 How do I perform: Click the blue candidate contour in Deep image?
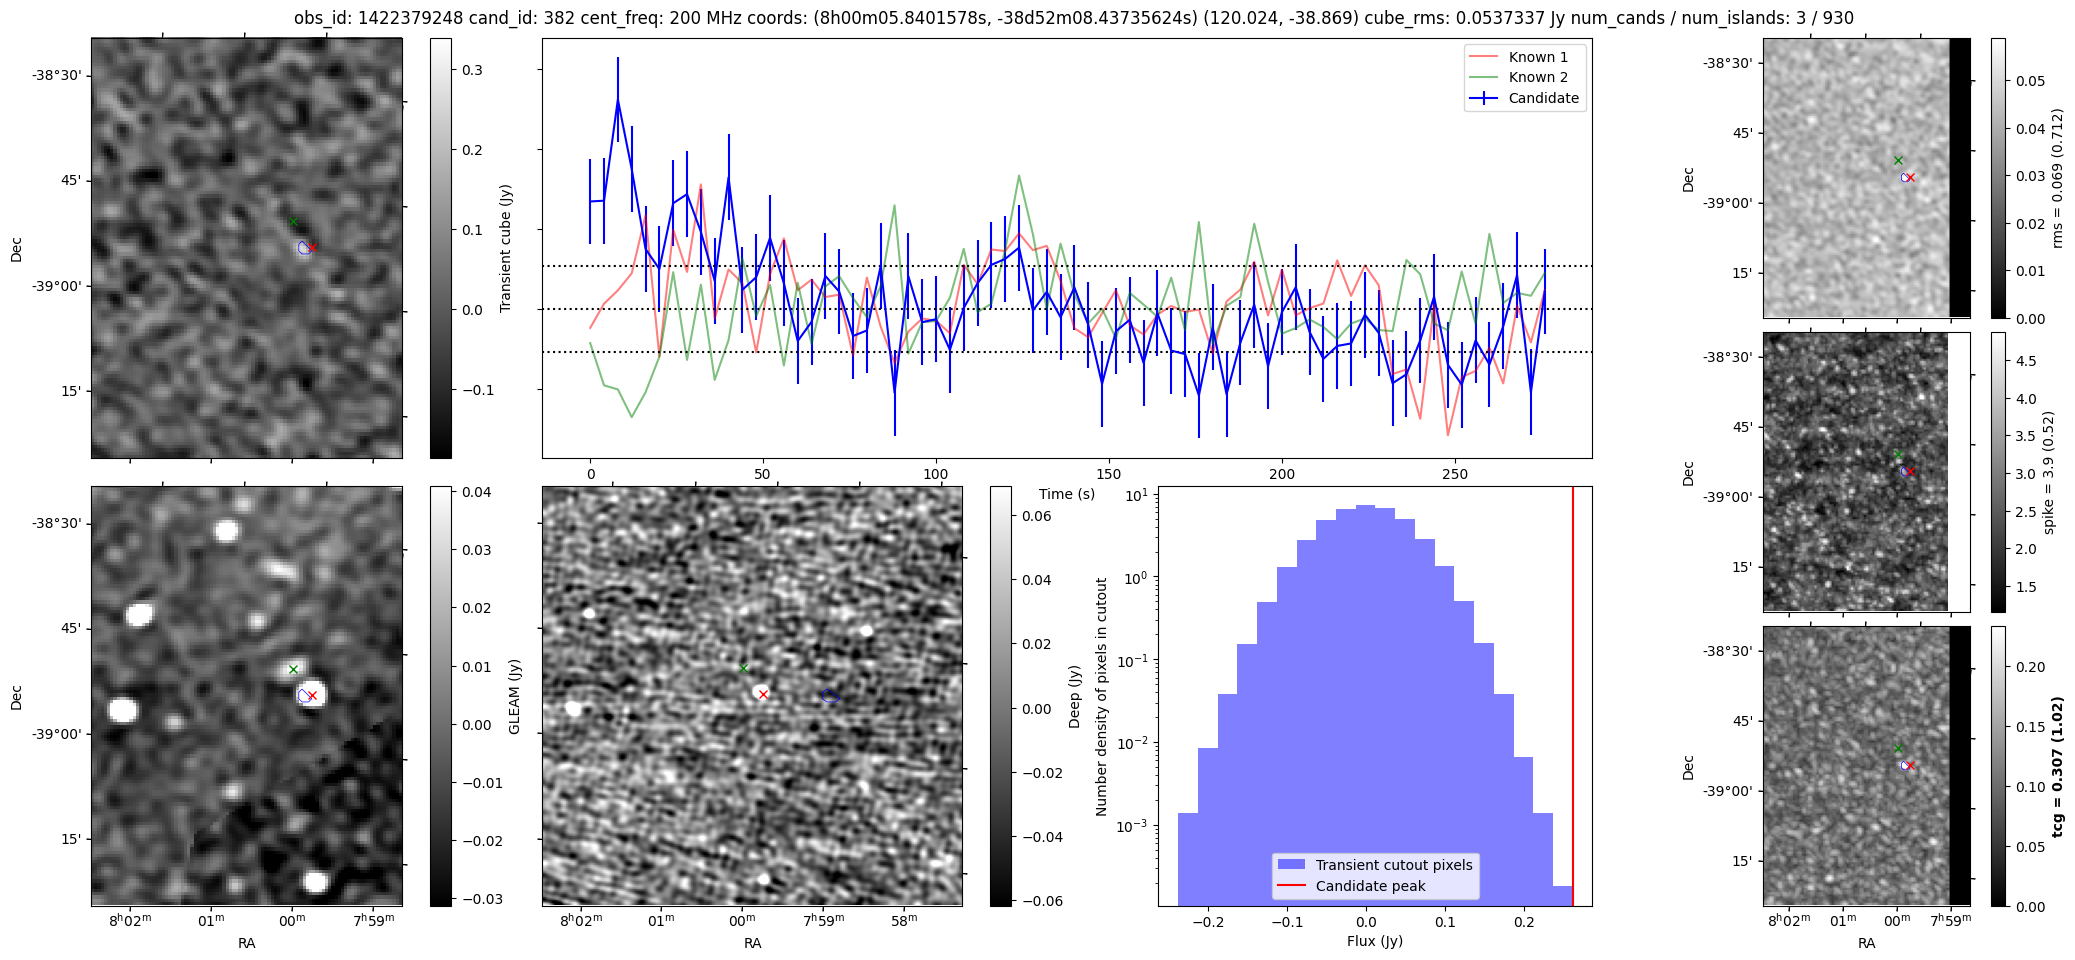[829, 696]
